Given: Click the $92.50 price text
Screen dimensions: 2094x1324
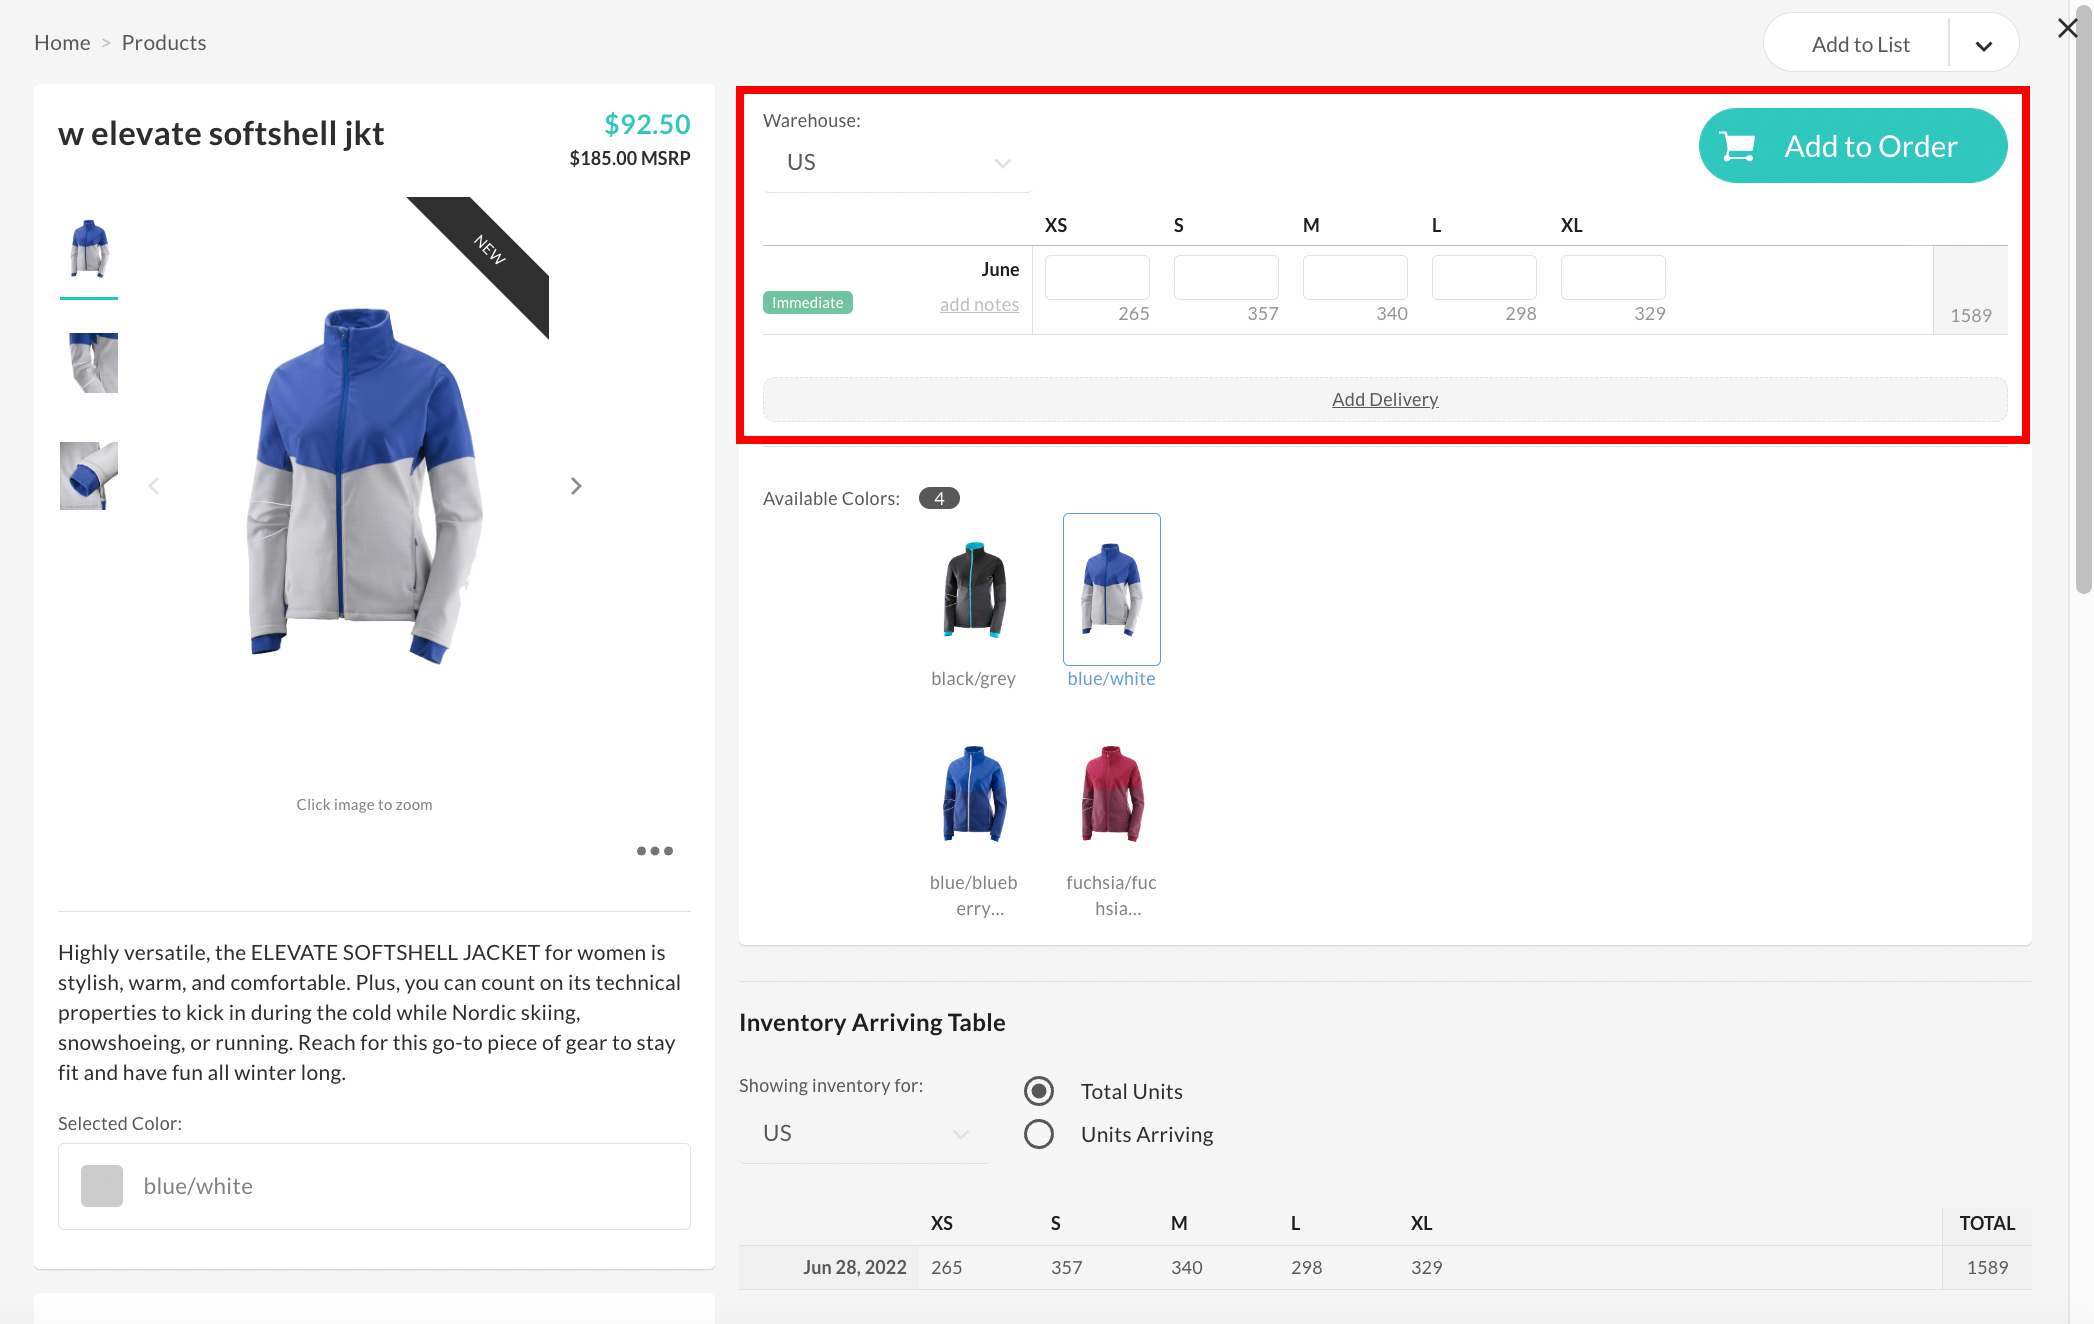Looking at the screenshot, I should pyautogui.click(x=647, y=124).
